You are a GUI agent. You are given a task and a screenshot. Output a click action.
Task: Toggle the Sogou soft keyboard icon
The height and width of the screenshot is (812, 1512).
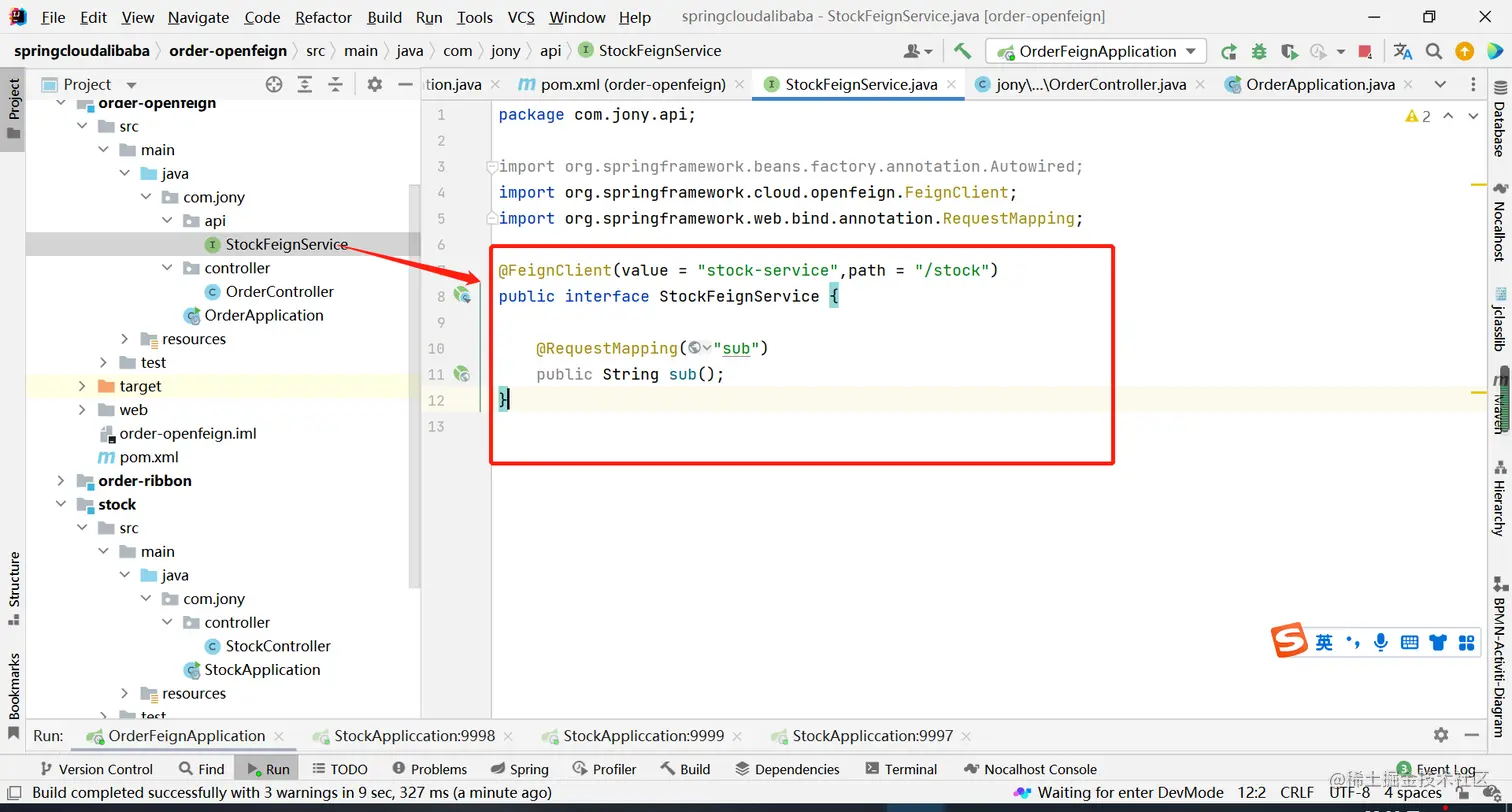(x=1410, y=642)
